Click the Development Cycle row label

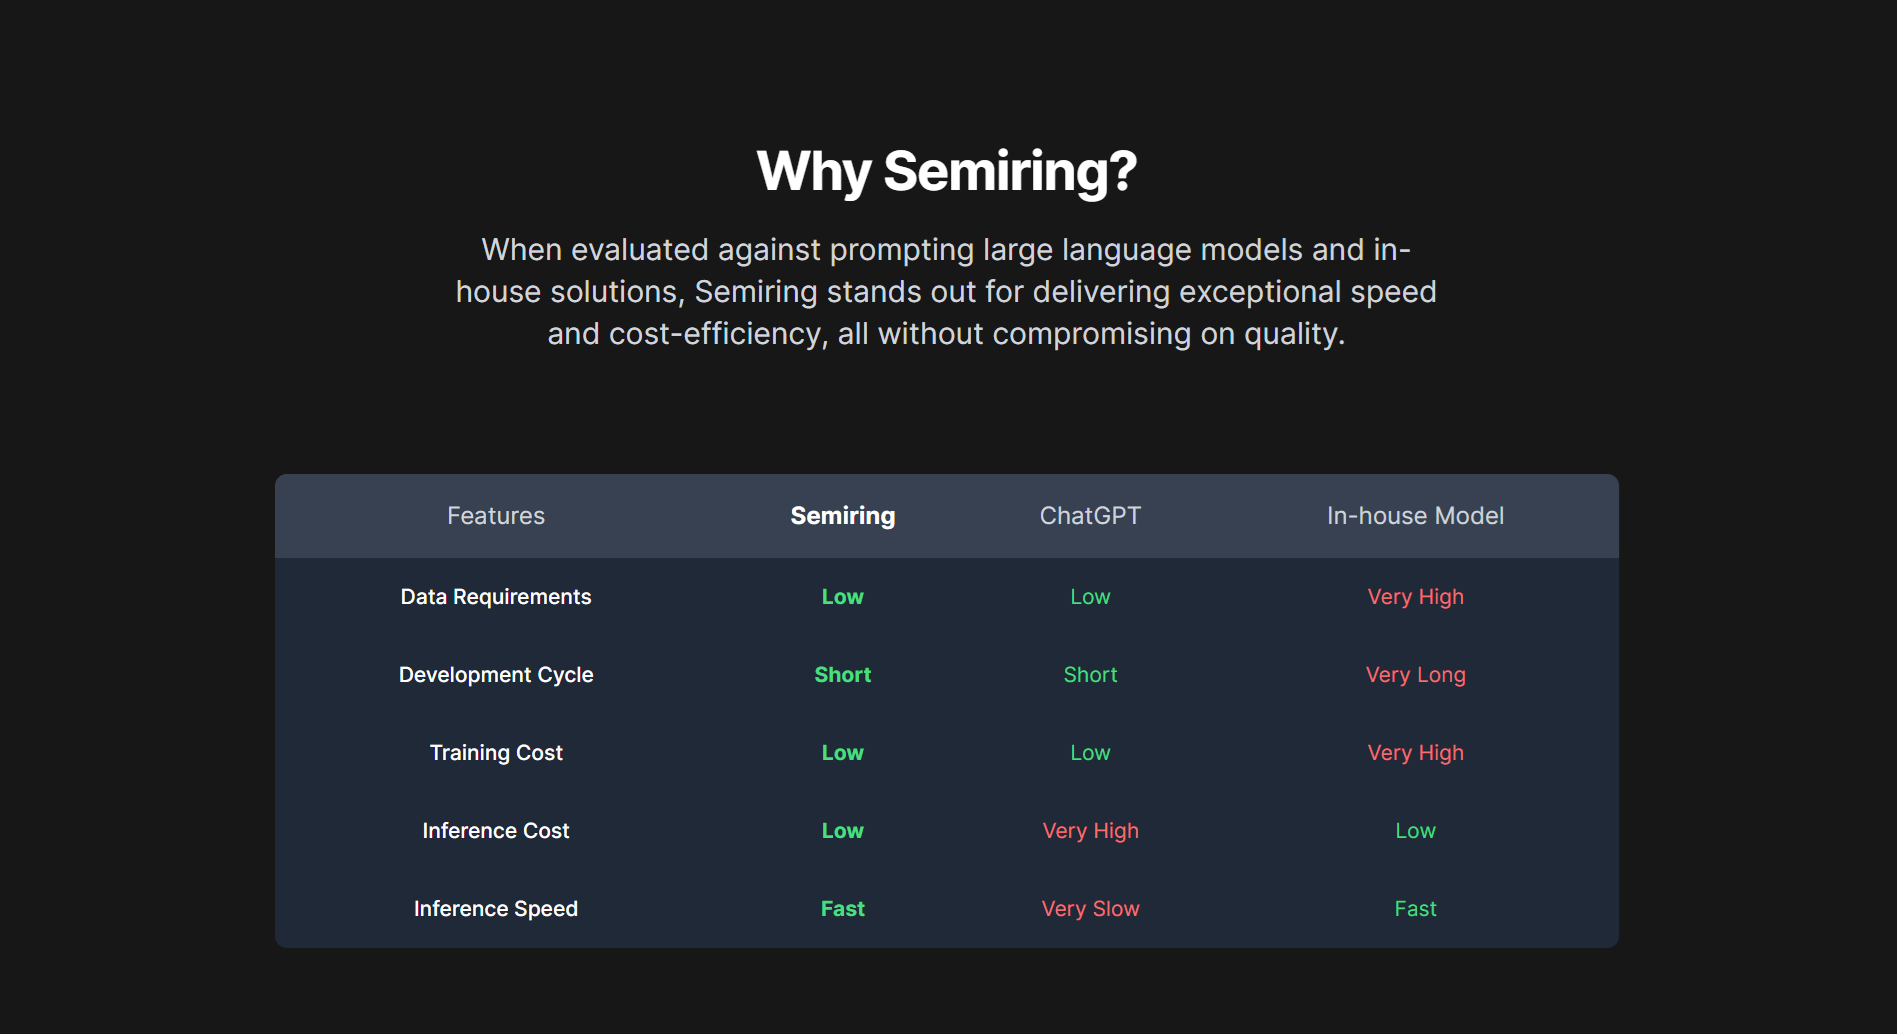coord(496,675)
